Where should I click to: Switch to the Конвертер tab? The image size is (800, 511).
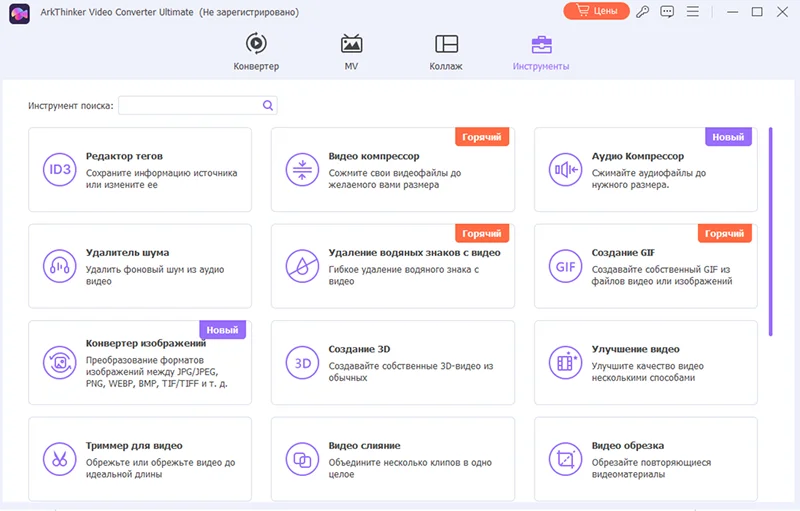pyautogui.click(x=256, y=52)
